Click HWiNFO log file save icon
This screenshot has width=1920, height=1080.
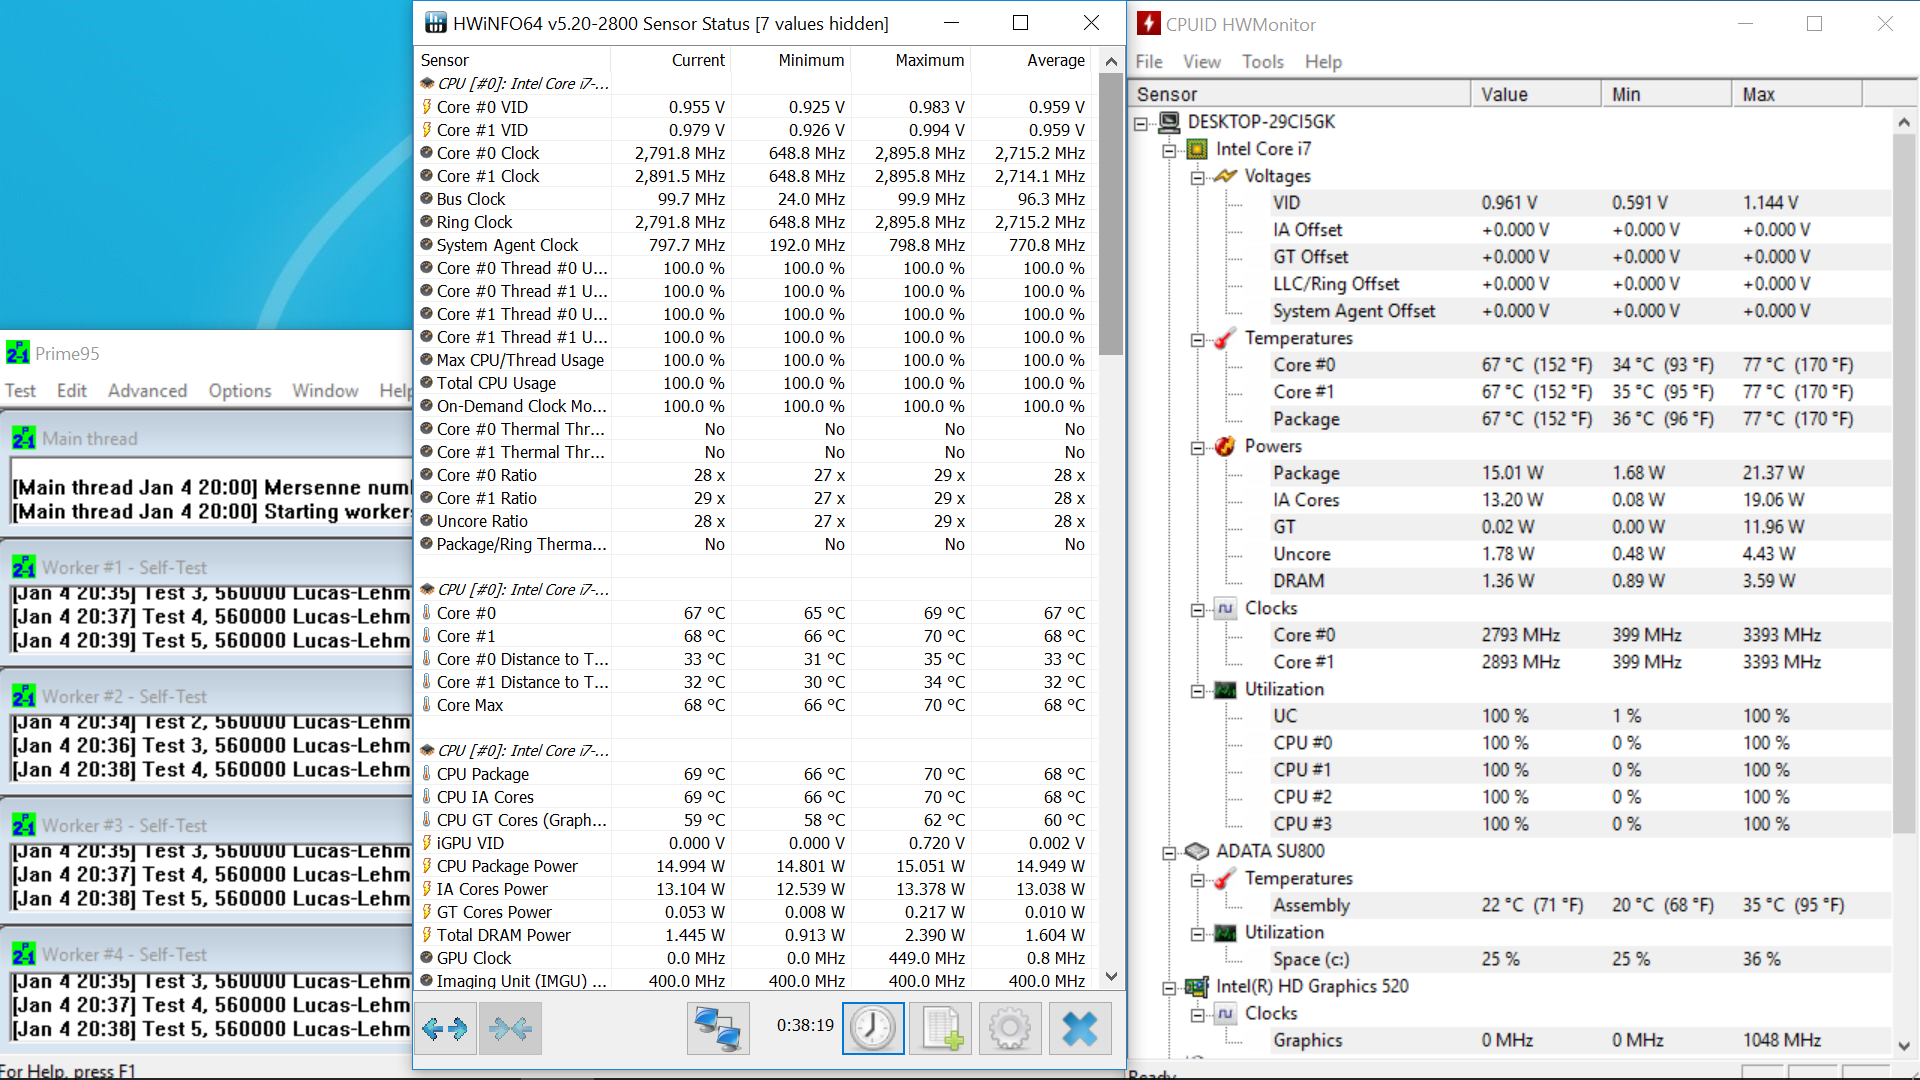[x=942, y=1028]
